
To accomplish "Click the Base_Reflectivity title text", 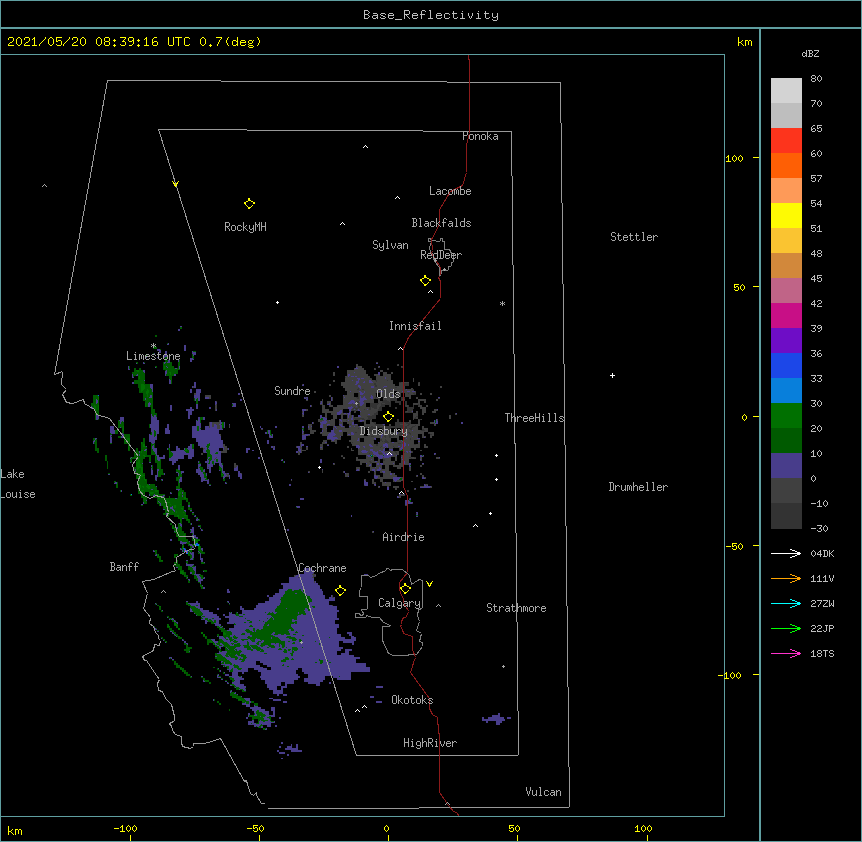I will 431,15.
